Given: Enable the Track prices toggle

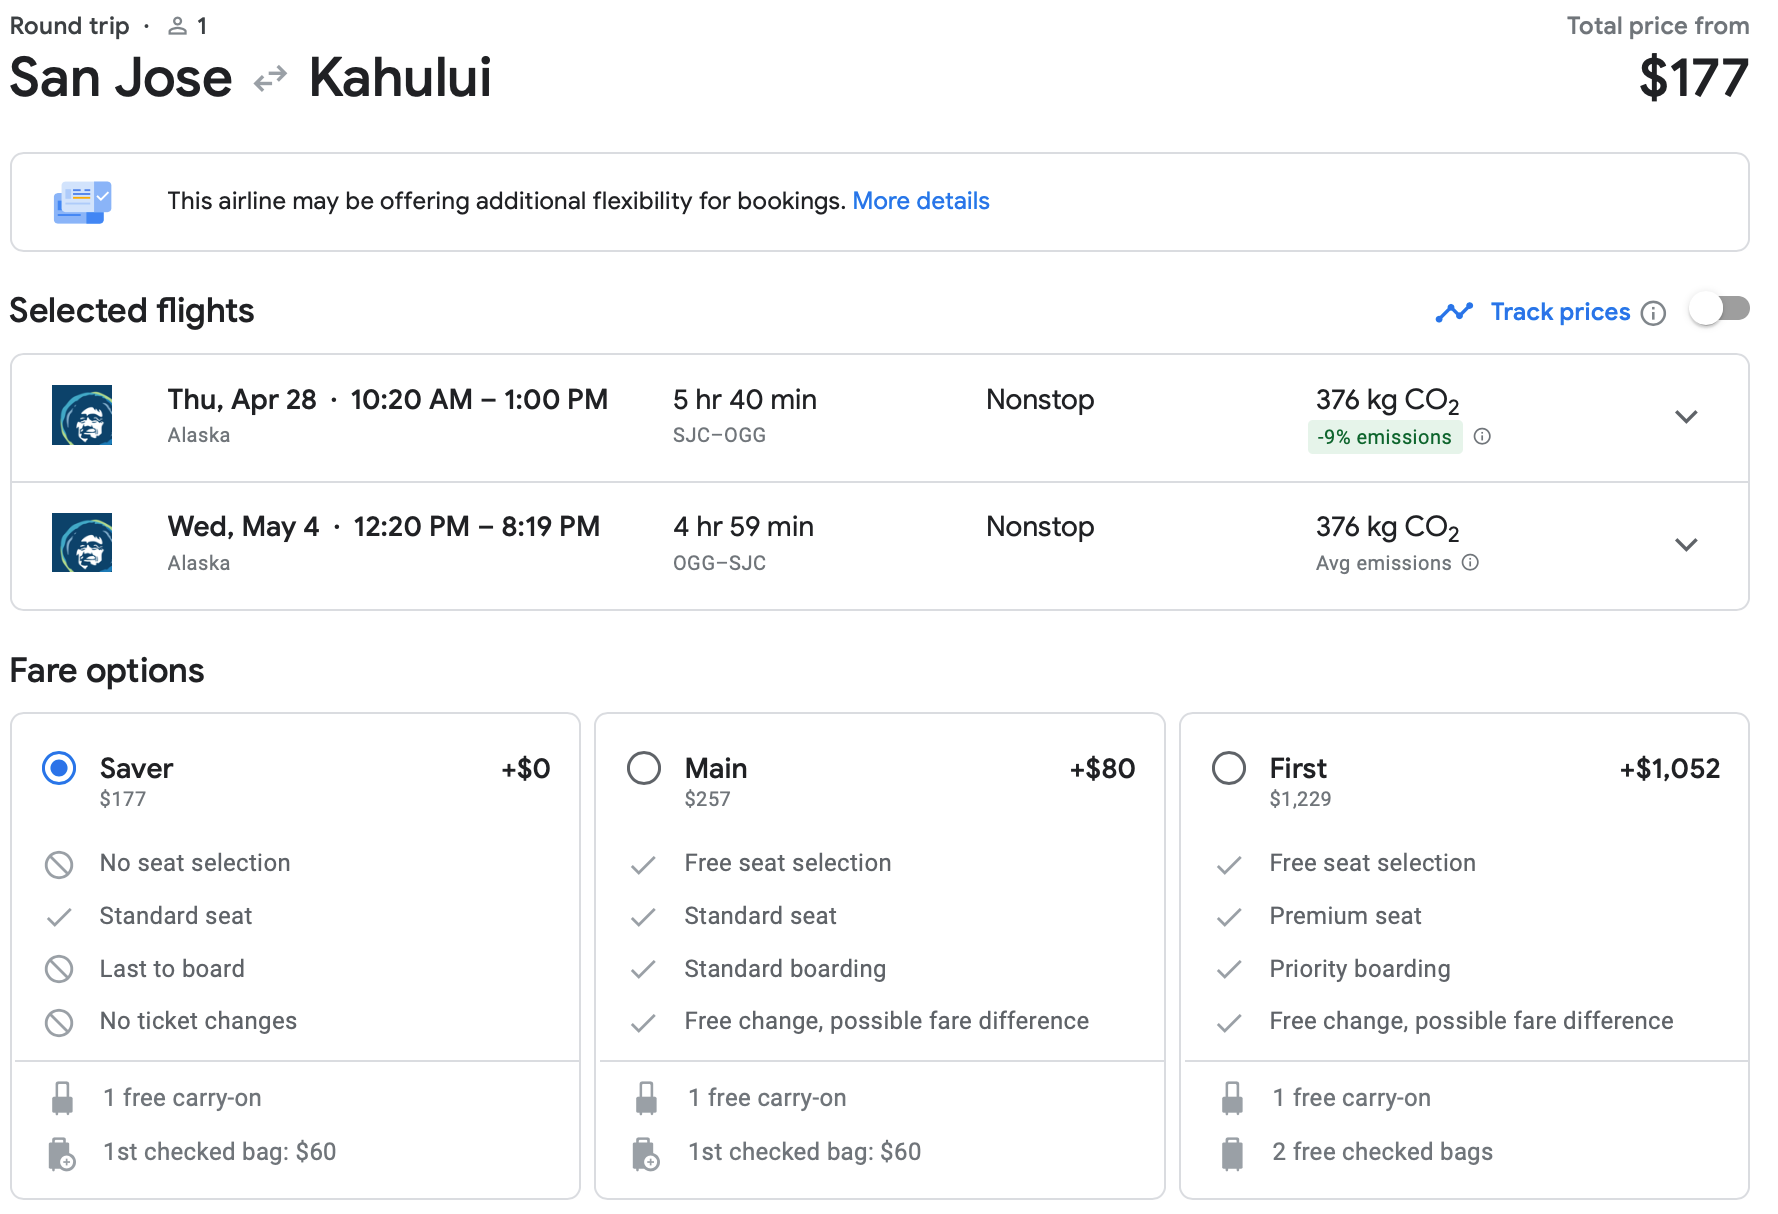Looking at the screenshot, I should pos(1719,309).
